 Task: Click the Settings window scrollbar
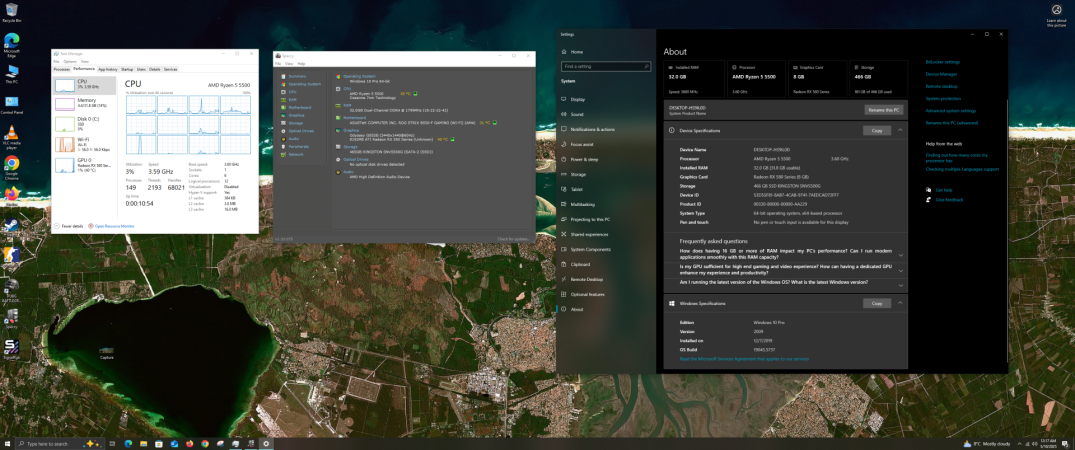pos(1006,230)
